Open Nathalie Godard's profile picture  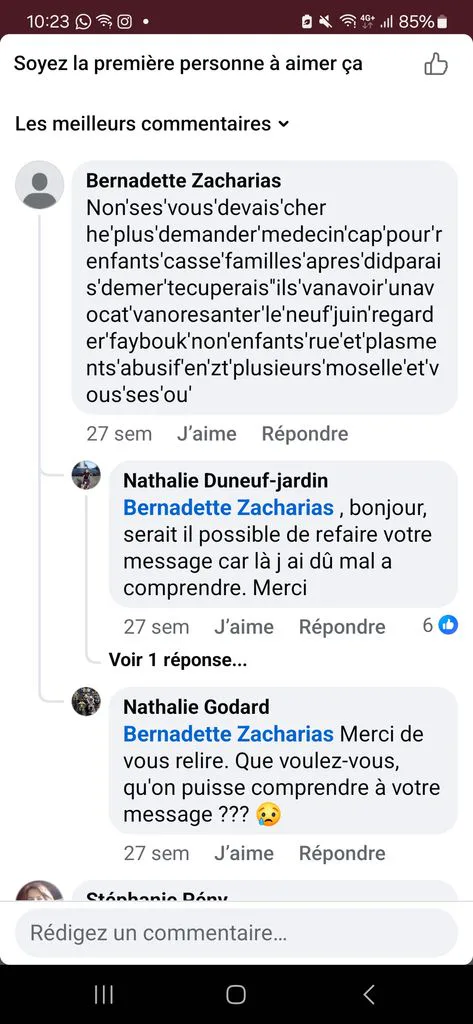pos(86,701)
